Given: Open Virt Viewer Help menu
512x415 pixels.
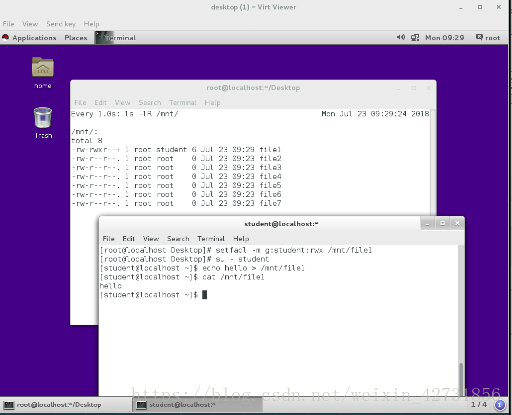Looking at the screenshot, I should (91, 24).
